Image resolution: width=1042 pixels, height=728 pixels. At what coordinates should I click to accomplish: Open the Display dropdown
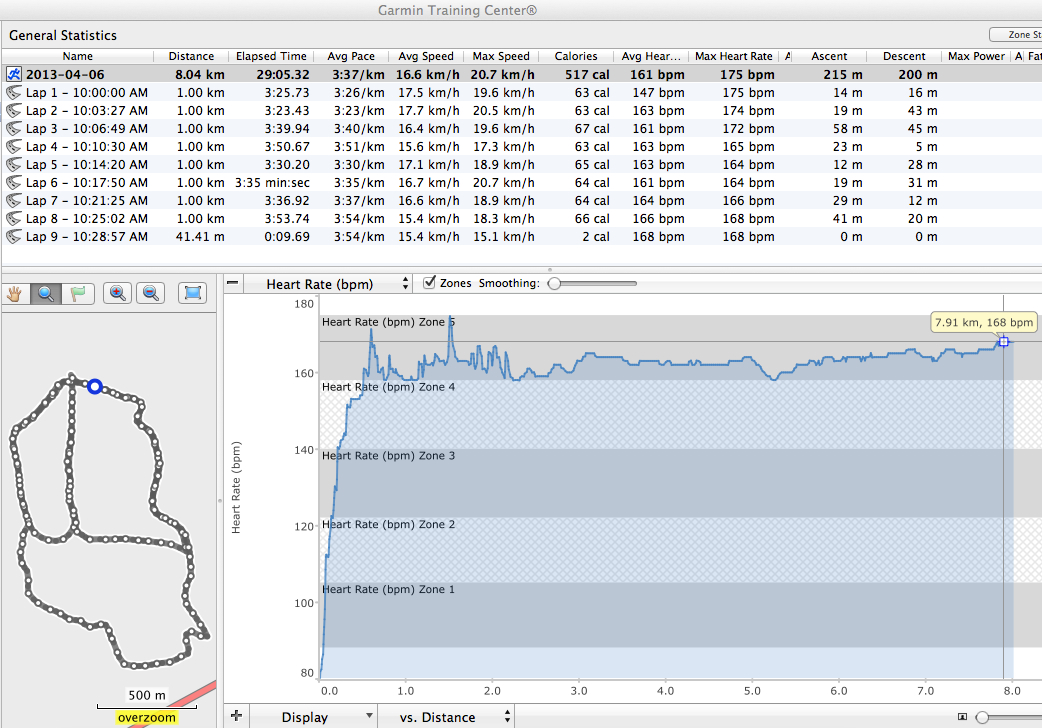point(313,716)
